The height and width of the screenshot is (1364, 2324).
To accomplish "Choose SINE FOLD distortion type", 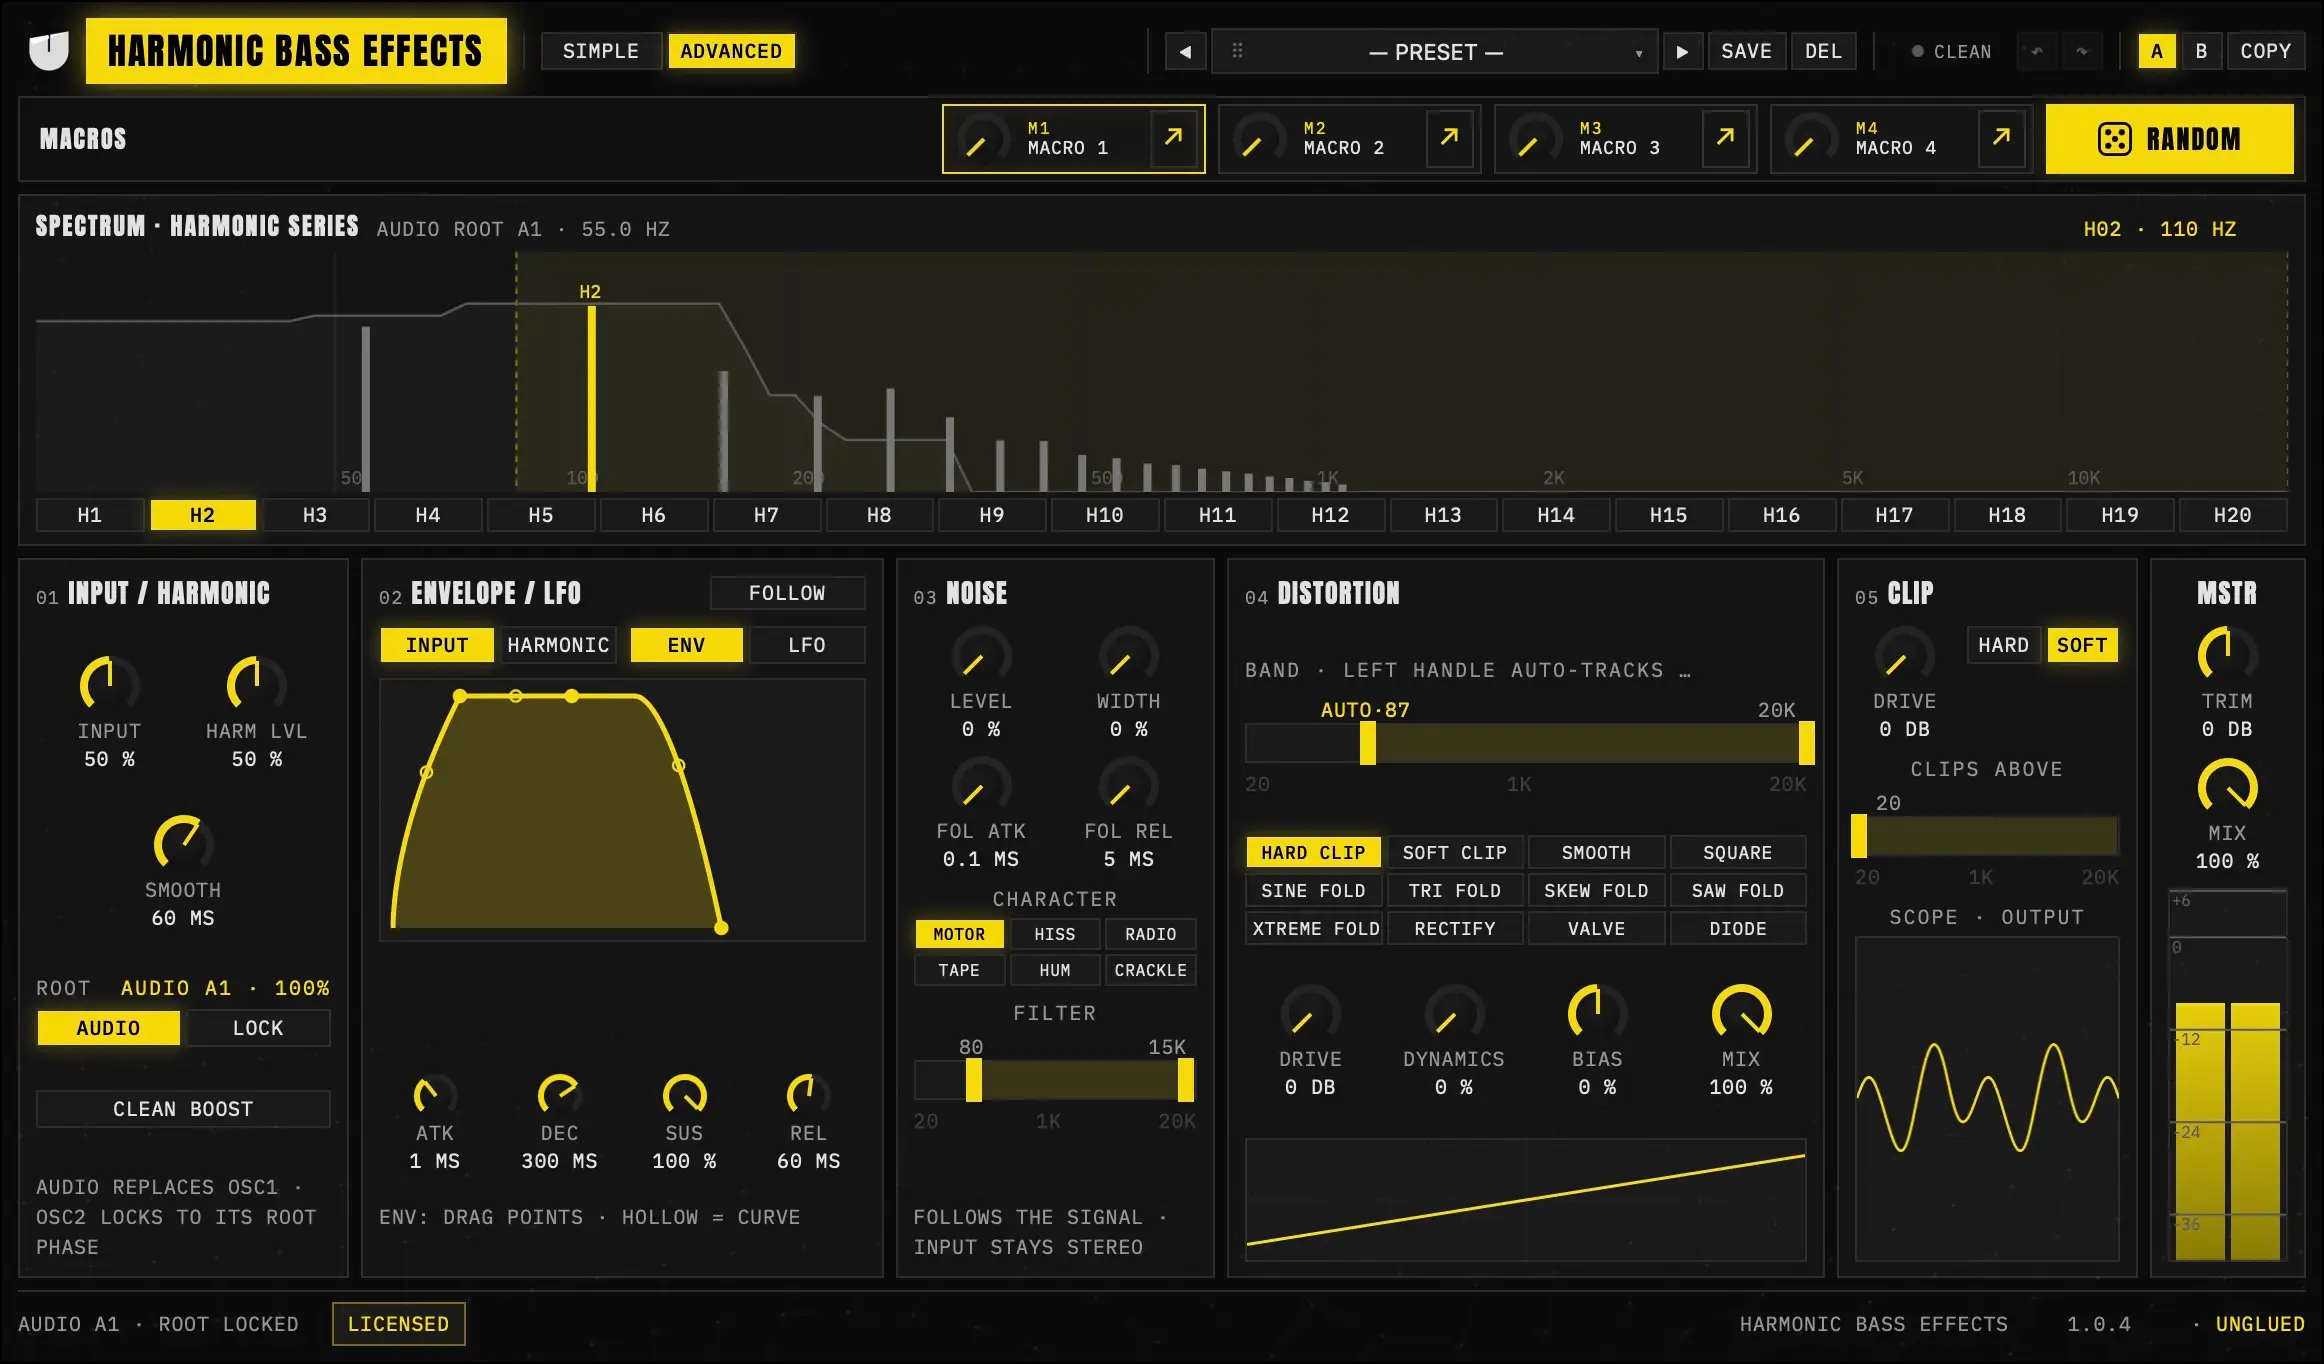I will click(x=1313, y=890).
